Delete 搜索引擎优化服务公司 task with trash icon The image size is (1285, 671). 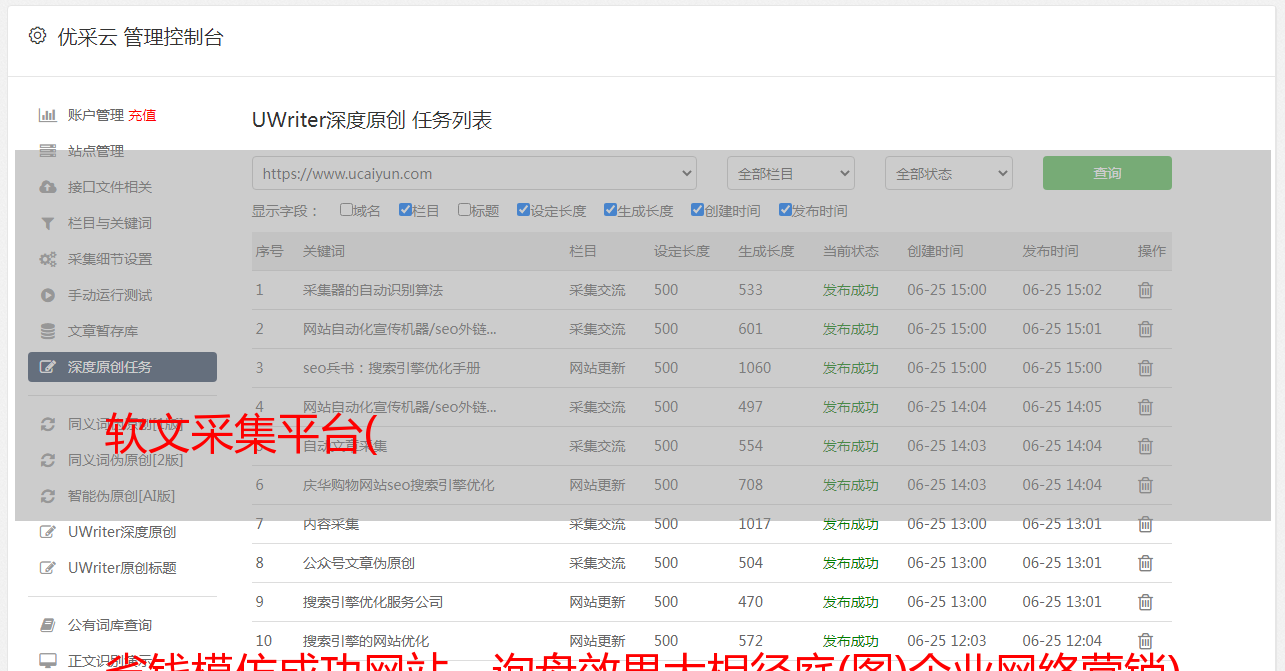pyautogui.click(x=1146, y=602)
